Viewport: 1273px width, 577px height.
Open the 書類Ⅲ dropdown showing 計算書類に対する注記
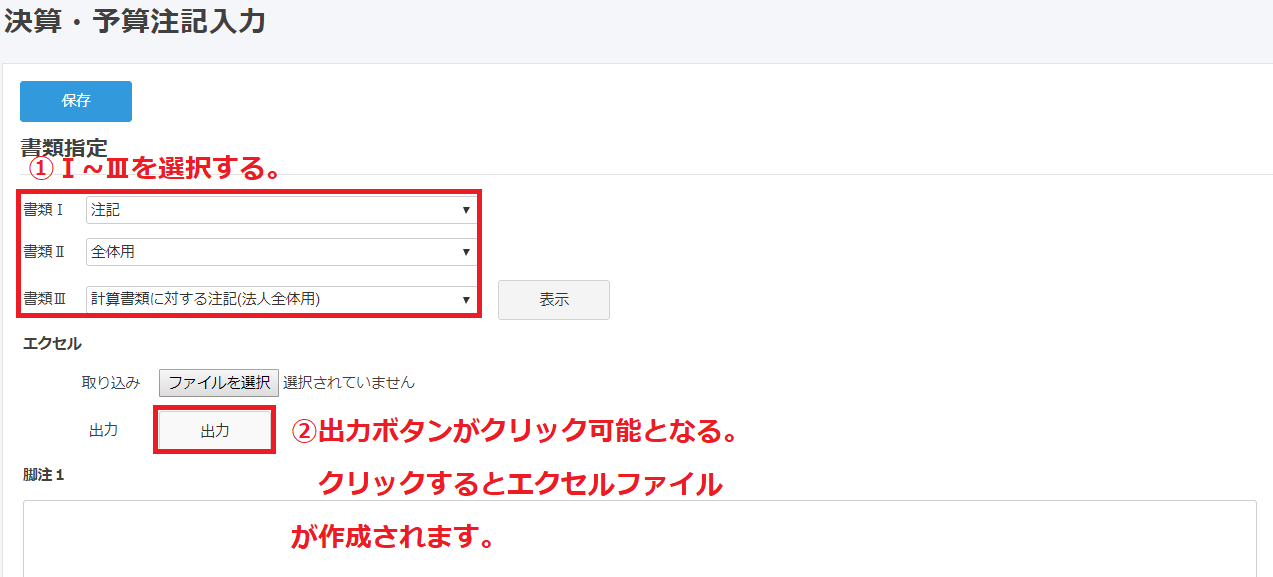click(x=280, y=299)
